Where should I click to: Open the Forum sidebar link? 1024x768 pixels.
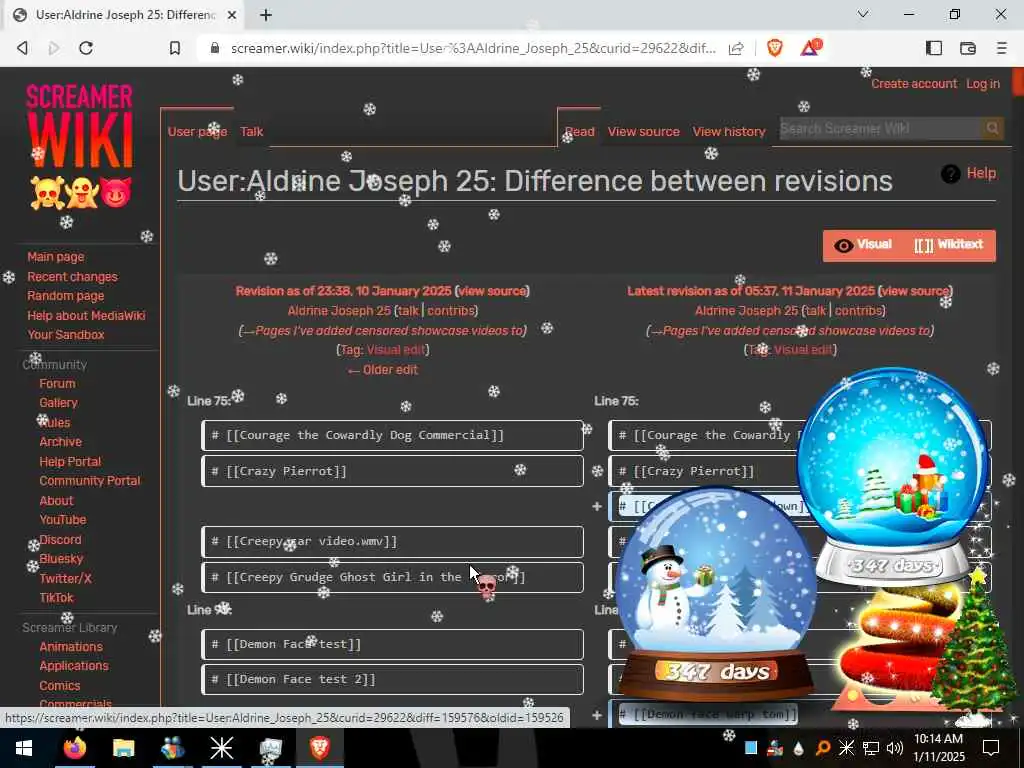(57, 384)
